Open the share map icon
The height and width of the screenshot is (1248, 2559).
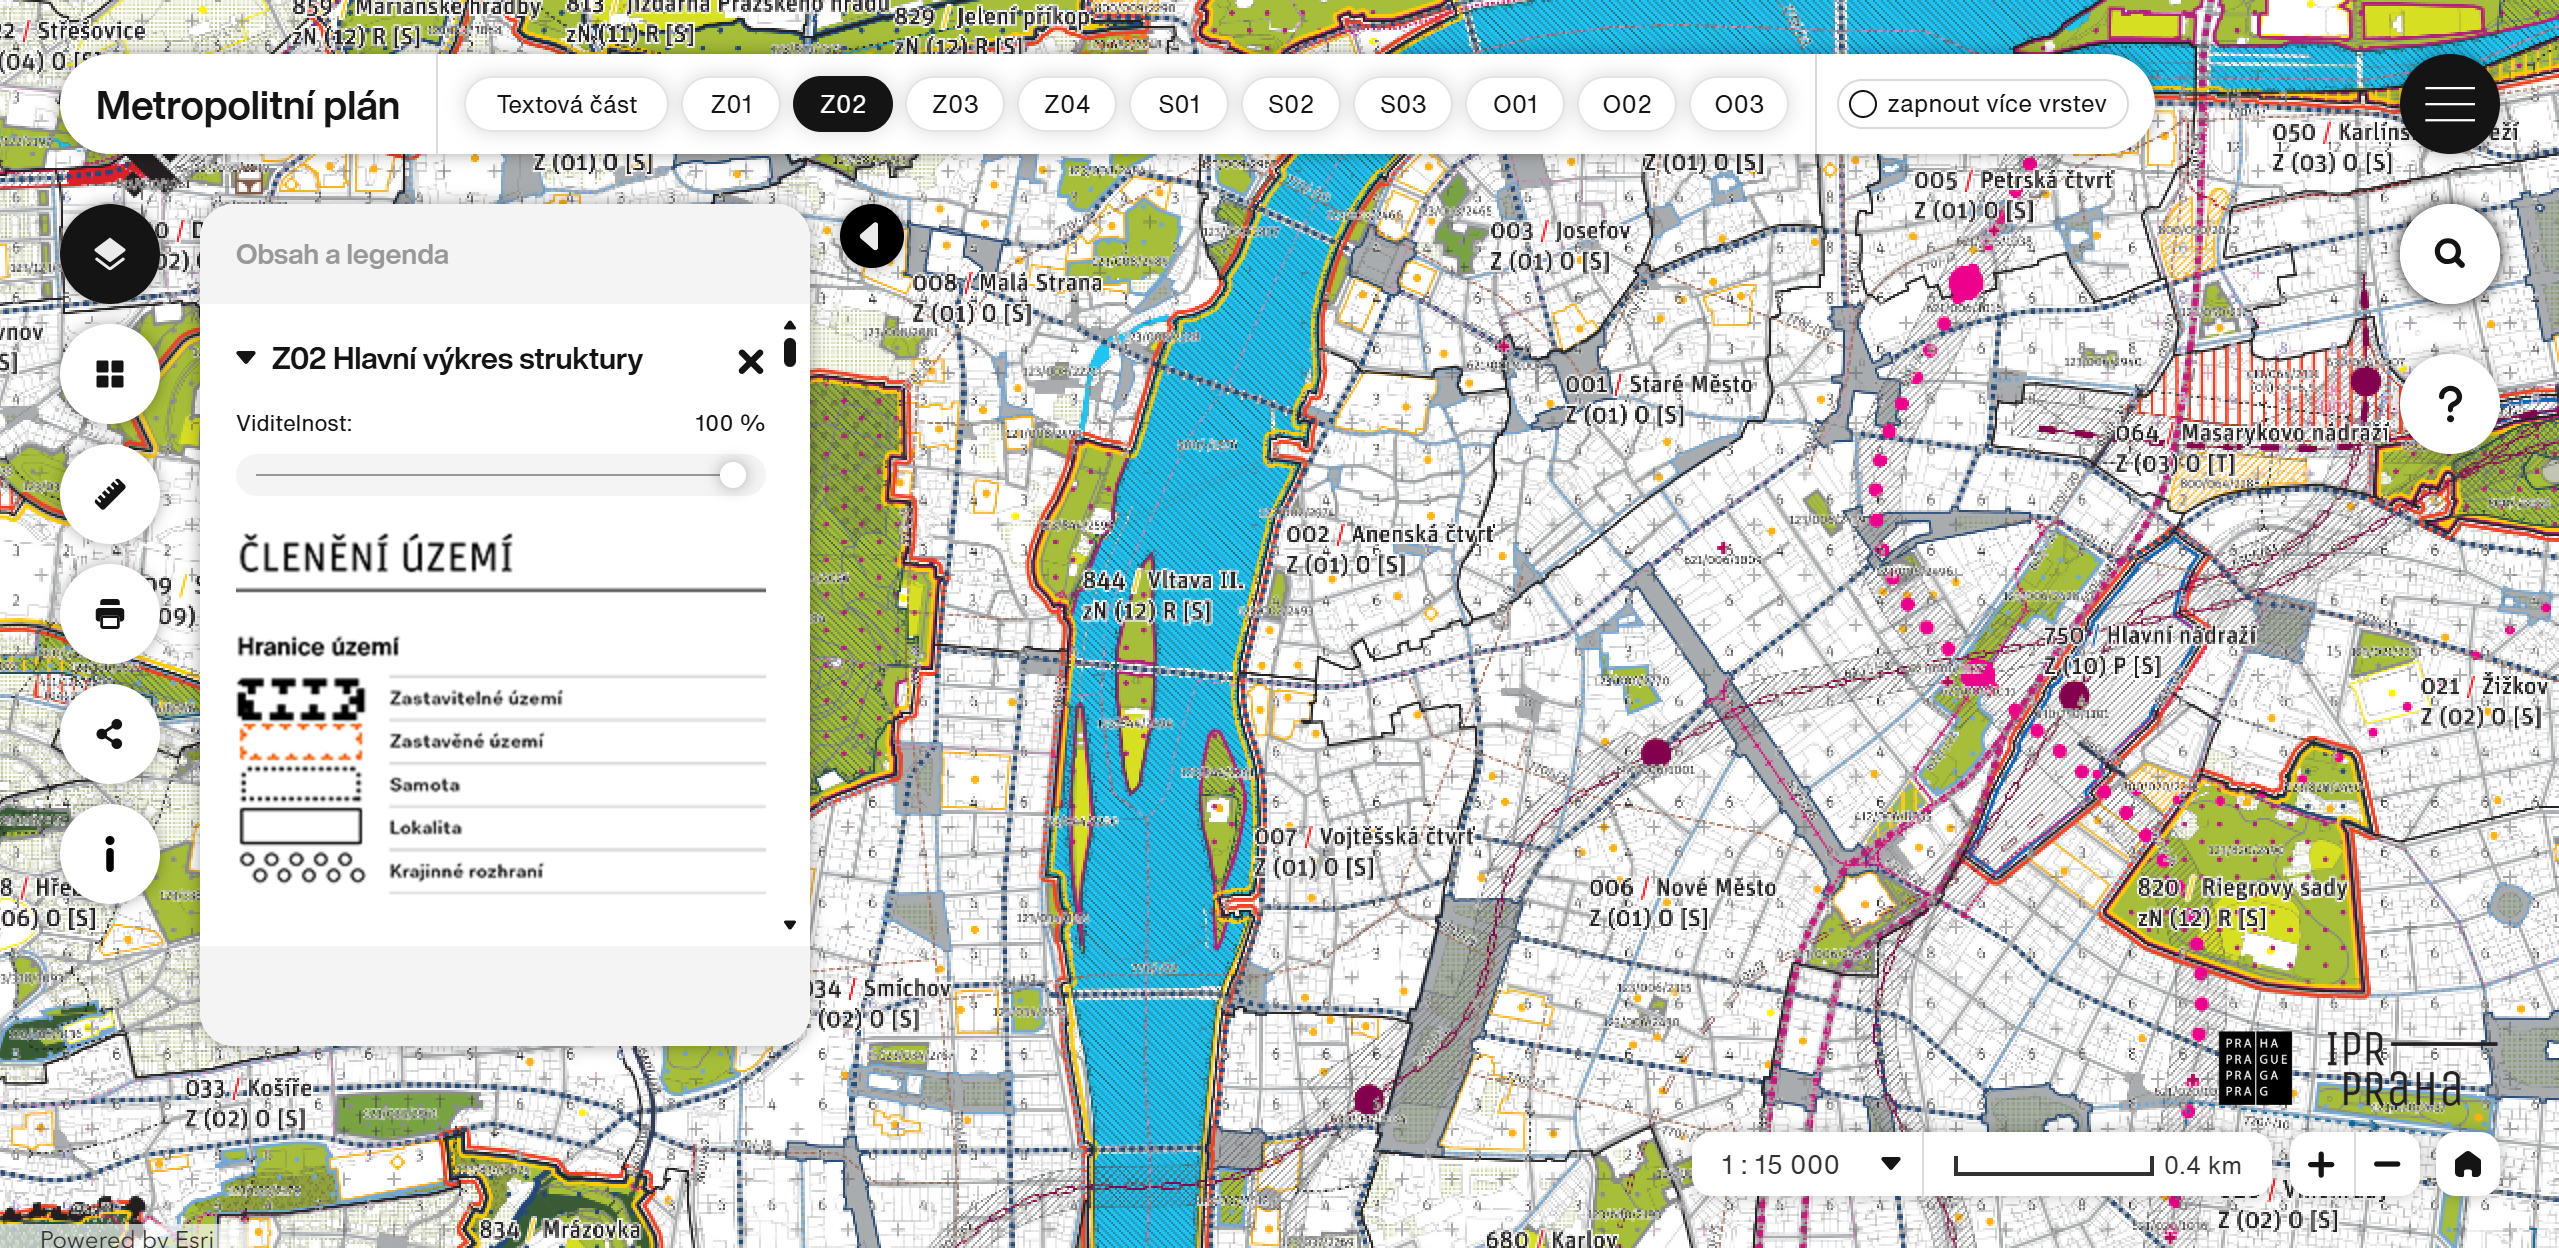click(x=110, y=734)
